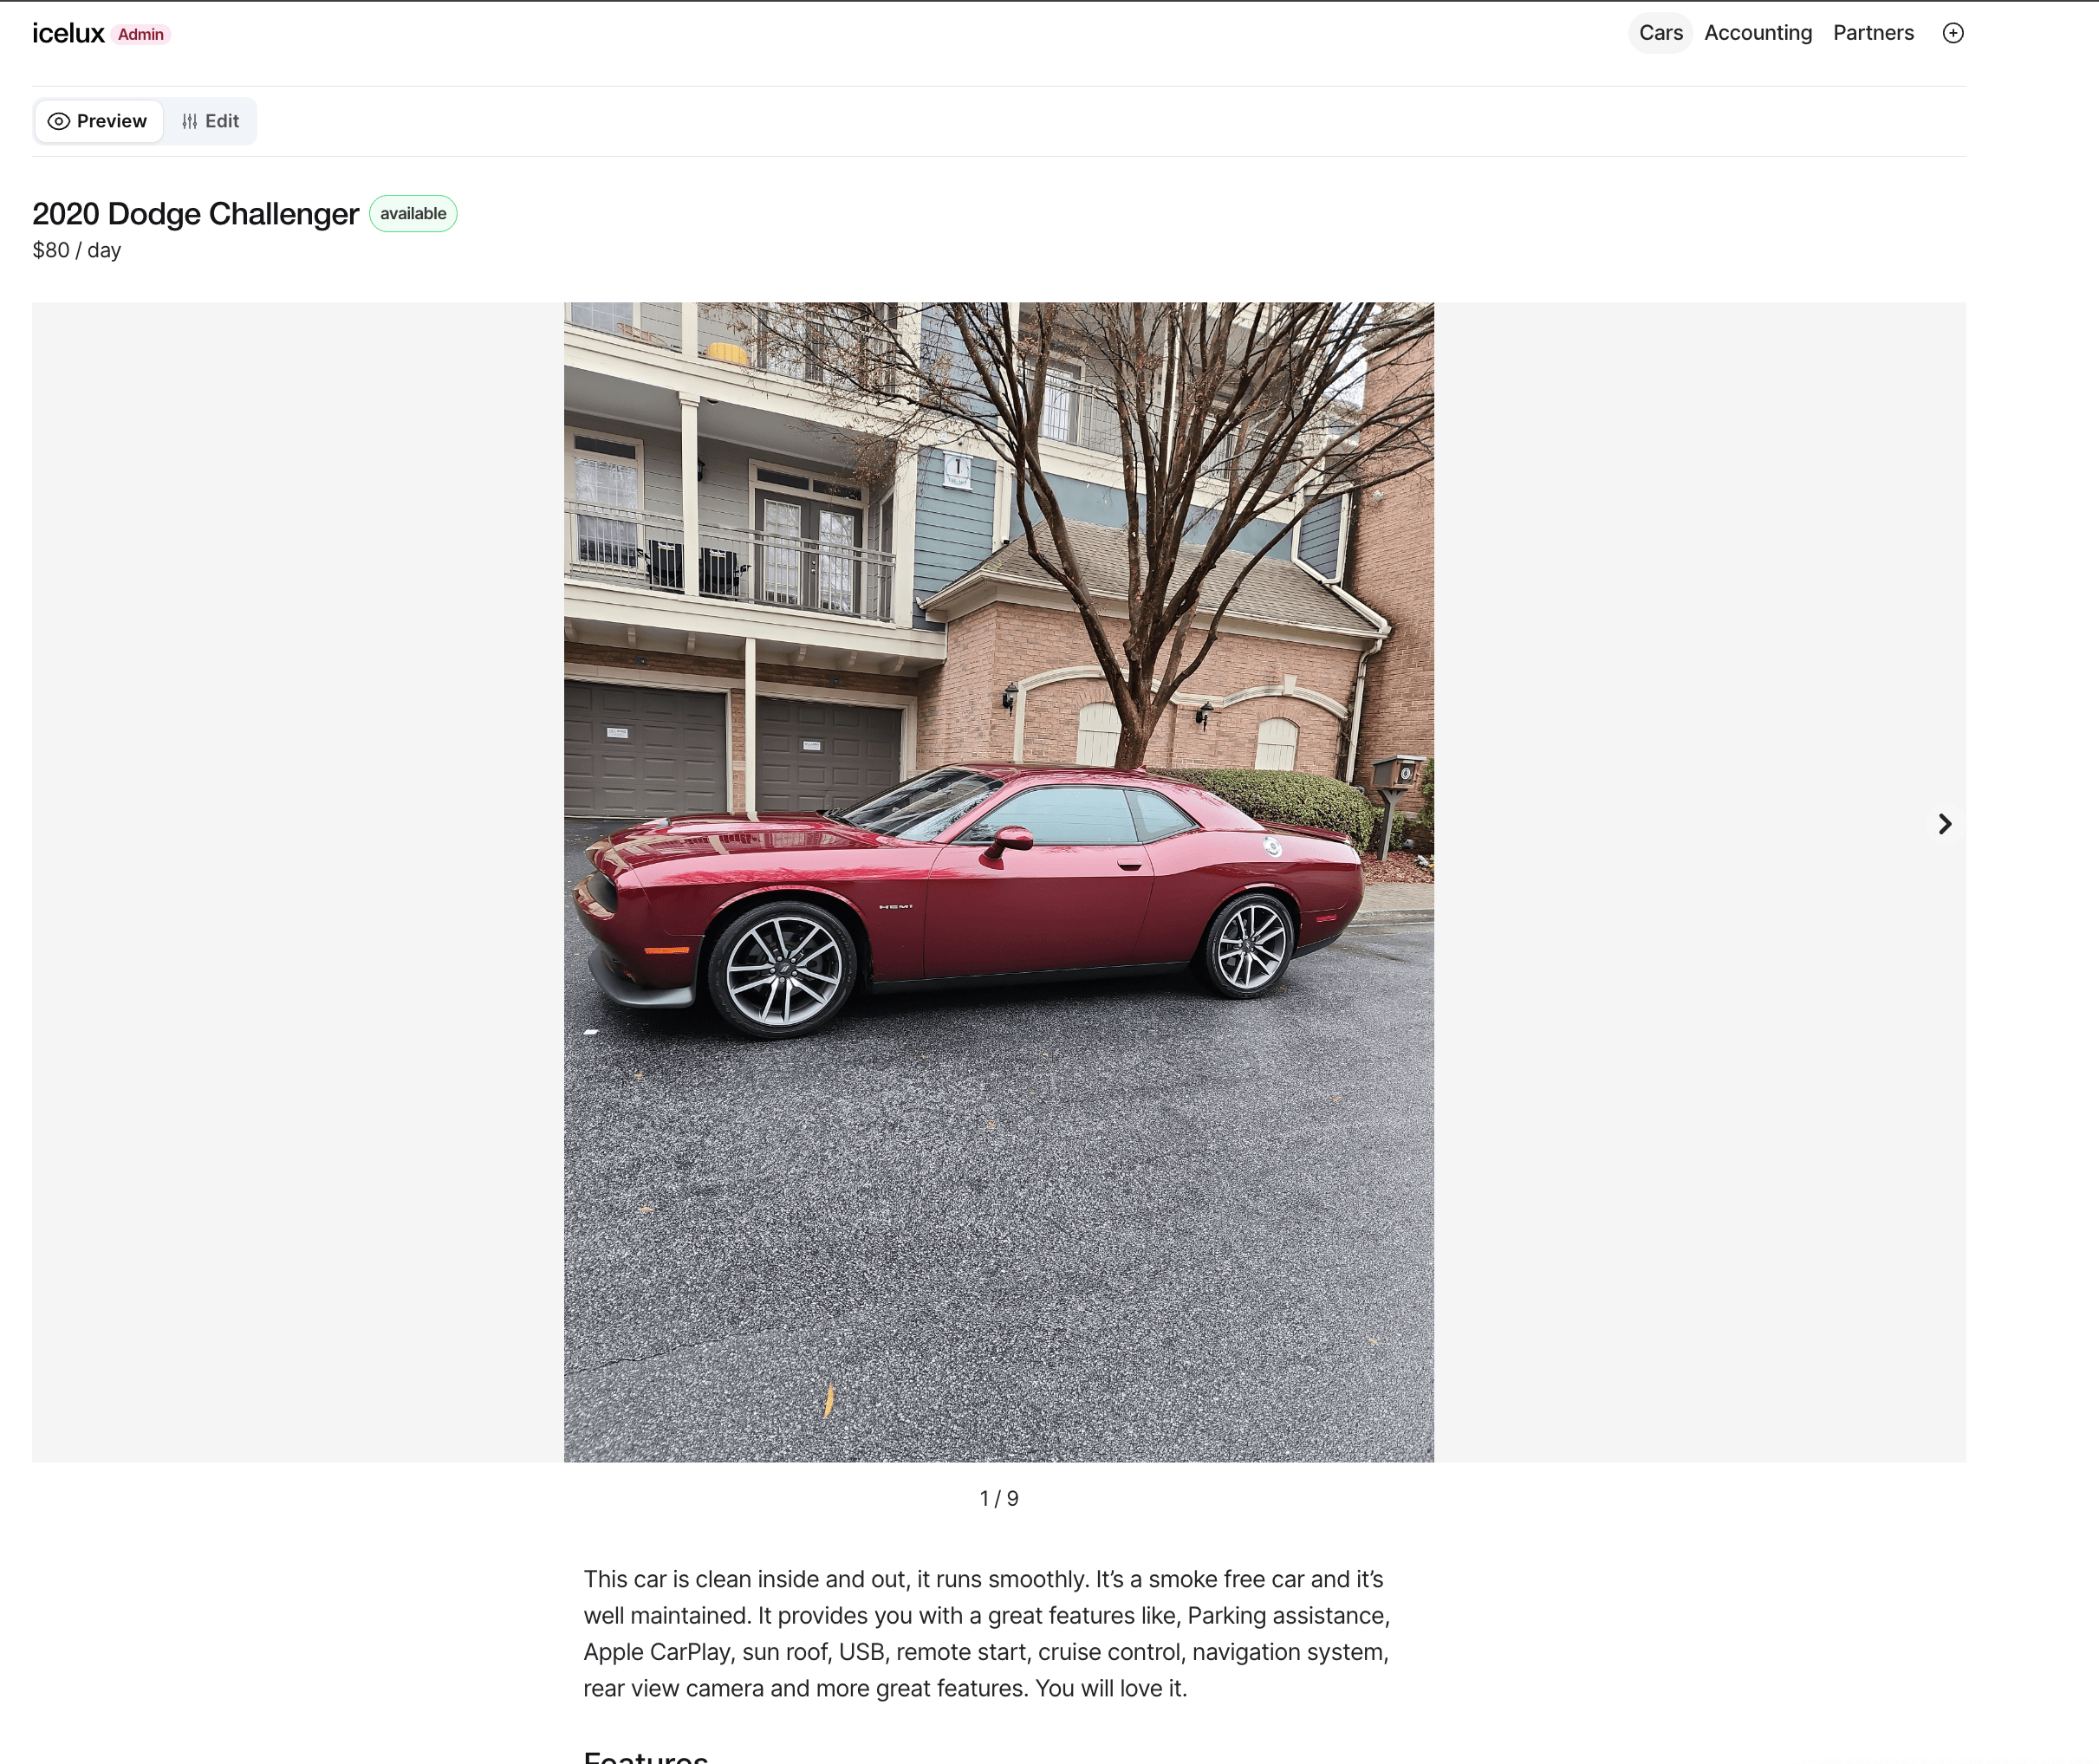Click the plus circle icon in header
This screenshot has width=2099, height=1764.
click(1952, 33)
